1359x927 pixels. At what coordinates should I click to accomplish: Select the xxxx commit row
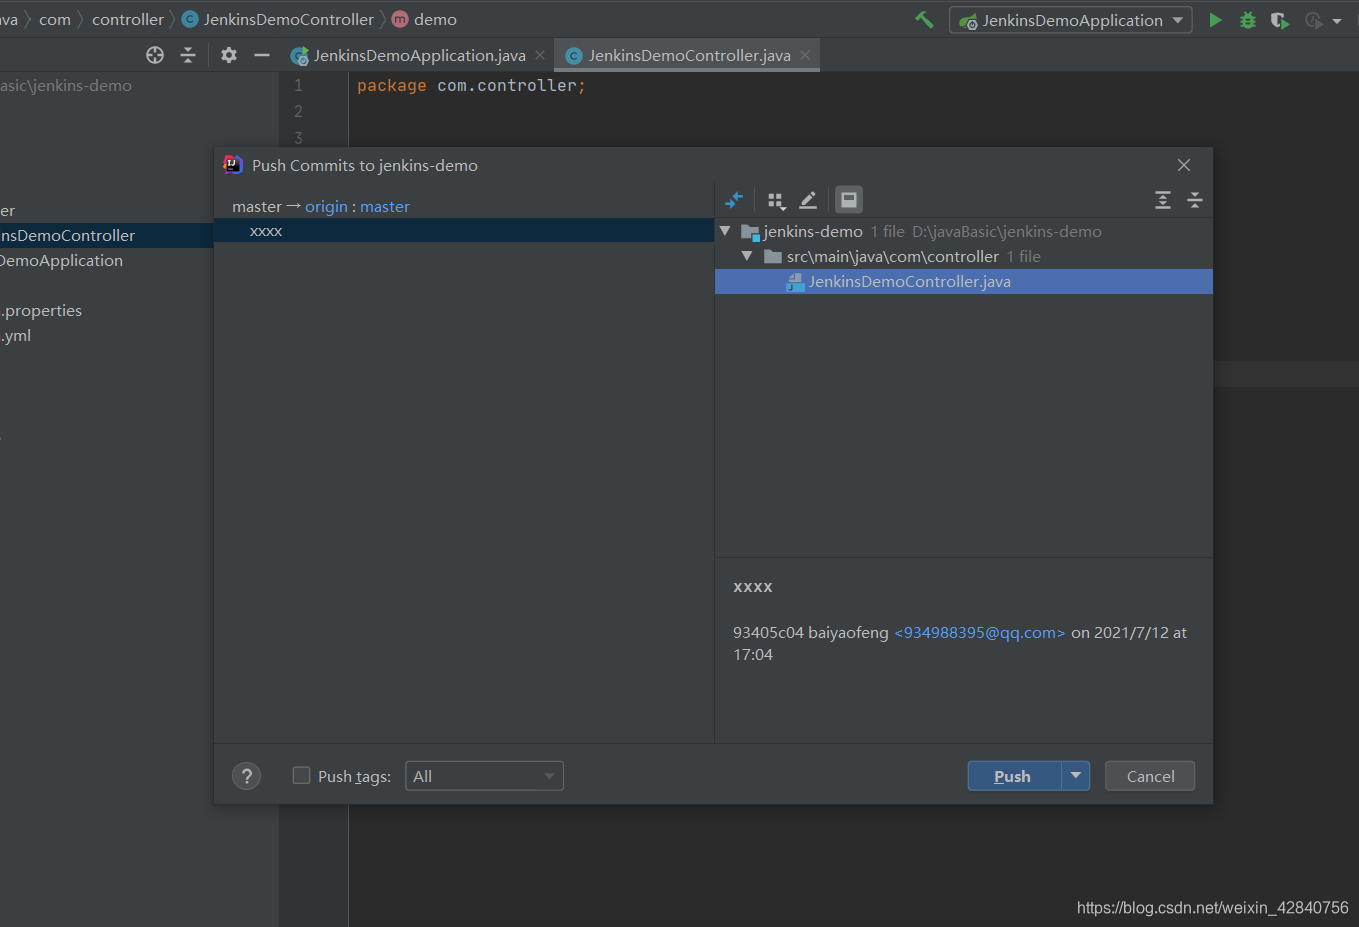464,231
